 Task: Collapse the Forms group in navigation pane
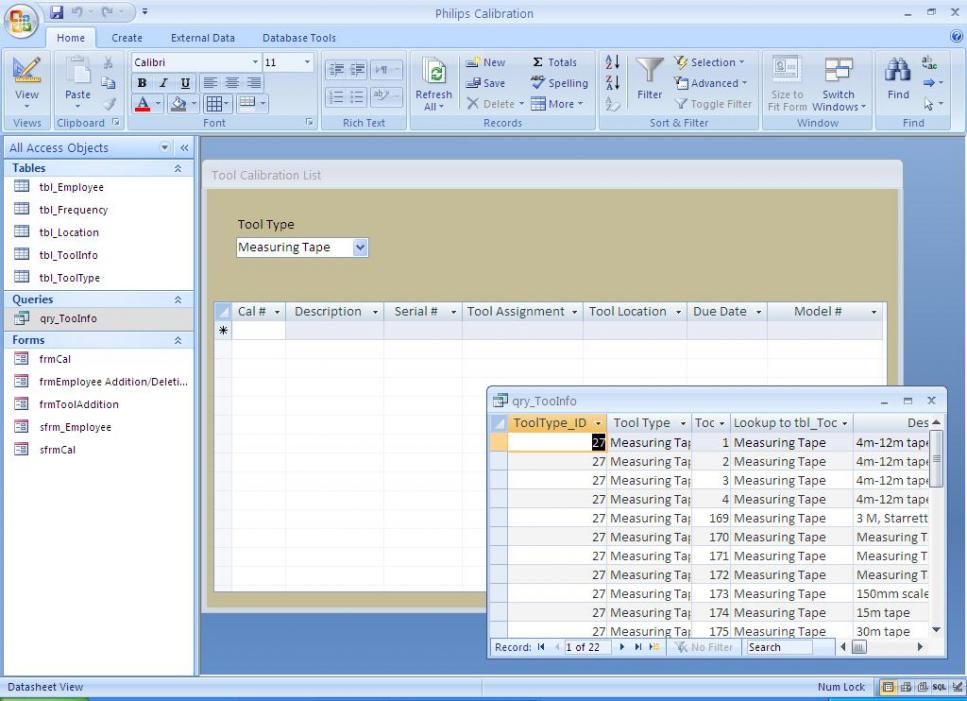point(178,340)
